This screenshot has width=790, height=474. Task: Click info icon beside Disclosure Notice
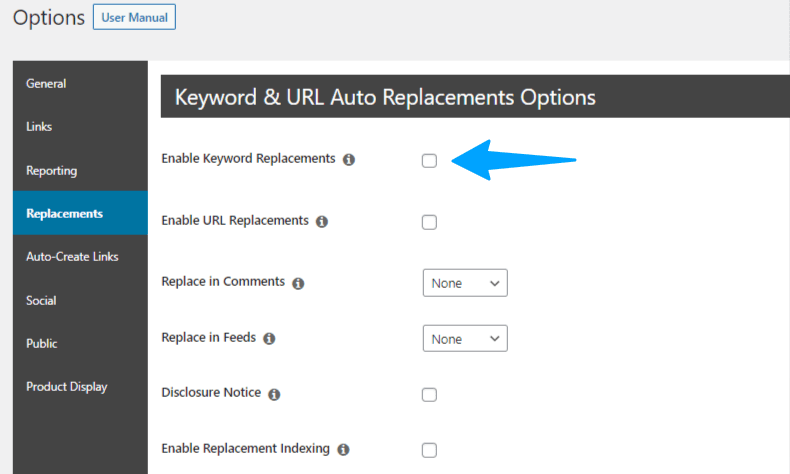coord(274,394)
